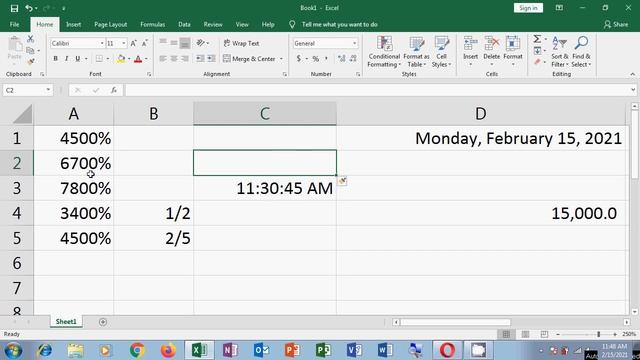Click the Percent Style icon
Image resolution: width=640 pixels, height=360 pixels.
tap(316, 59)
